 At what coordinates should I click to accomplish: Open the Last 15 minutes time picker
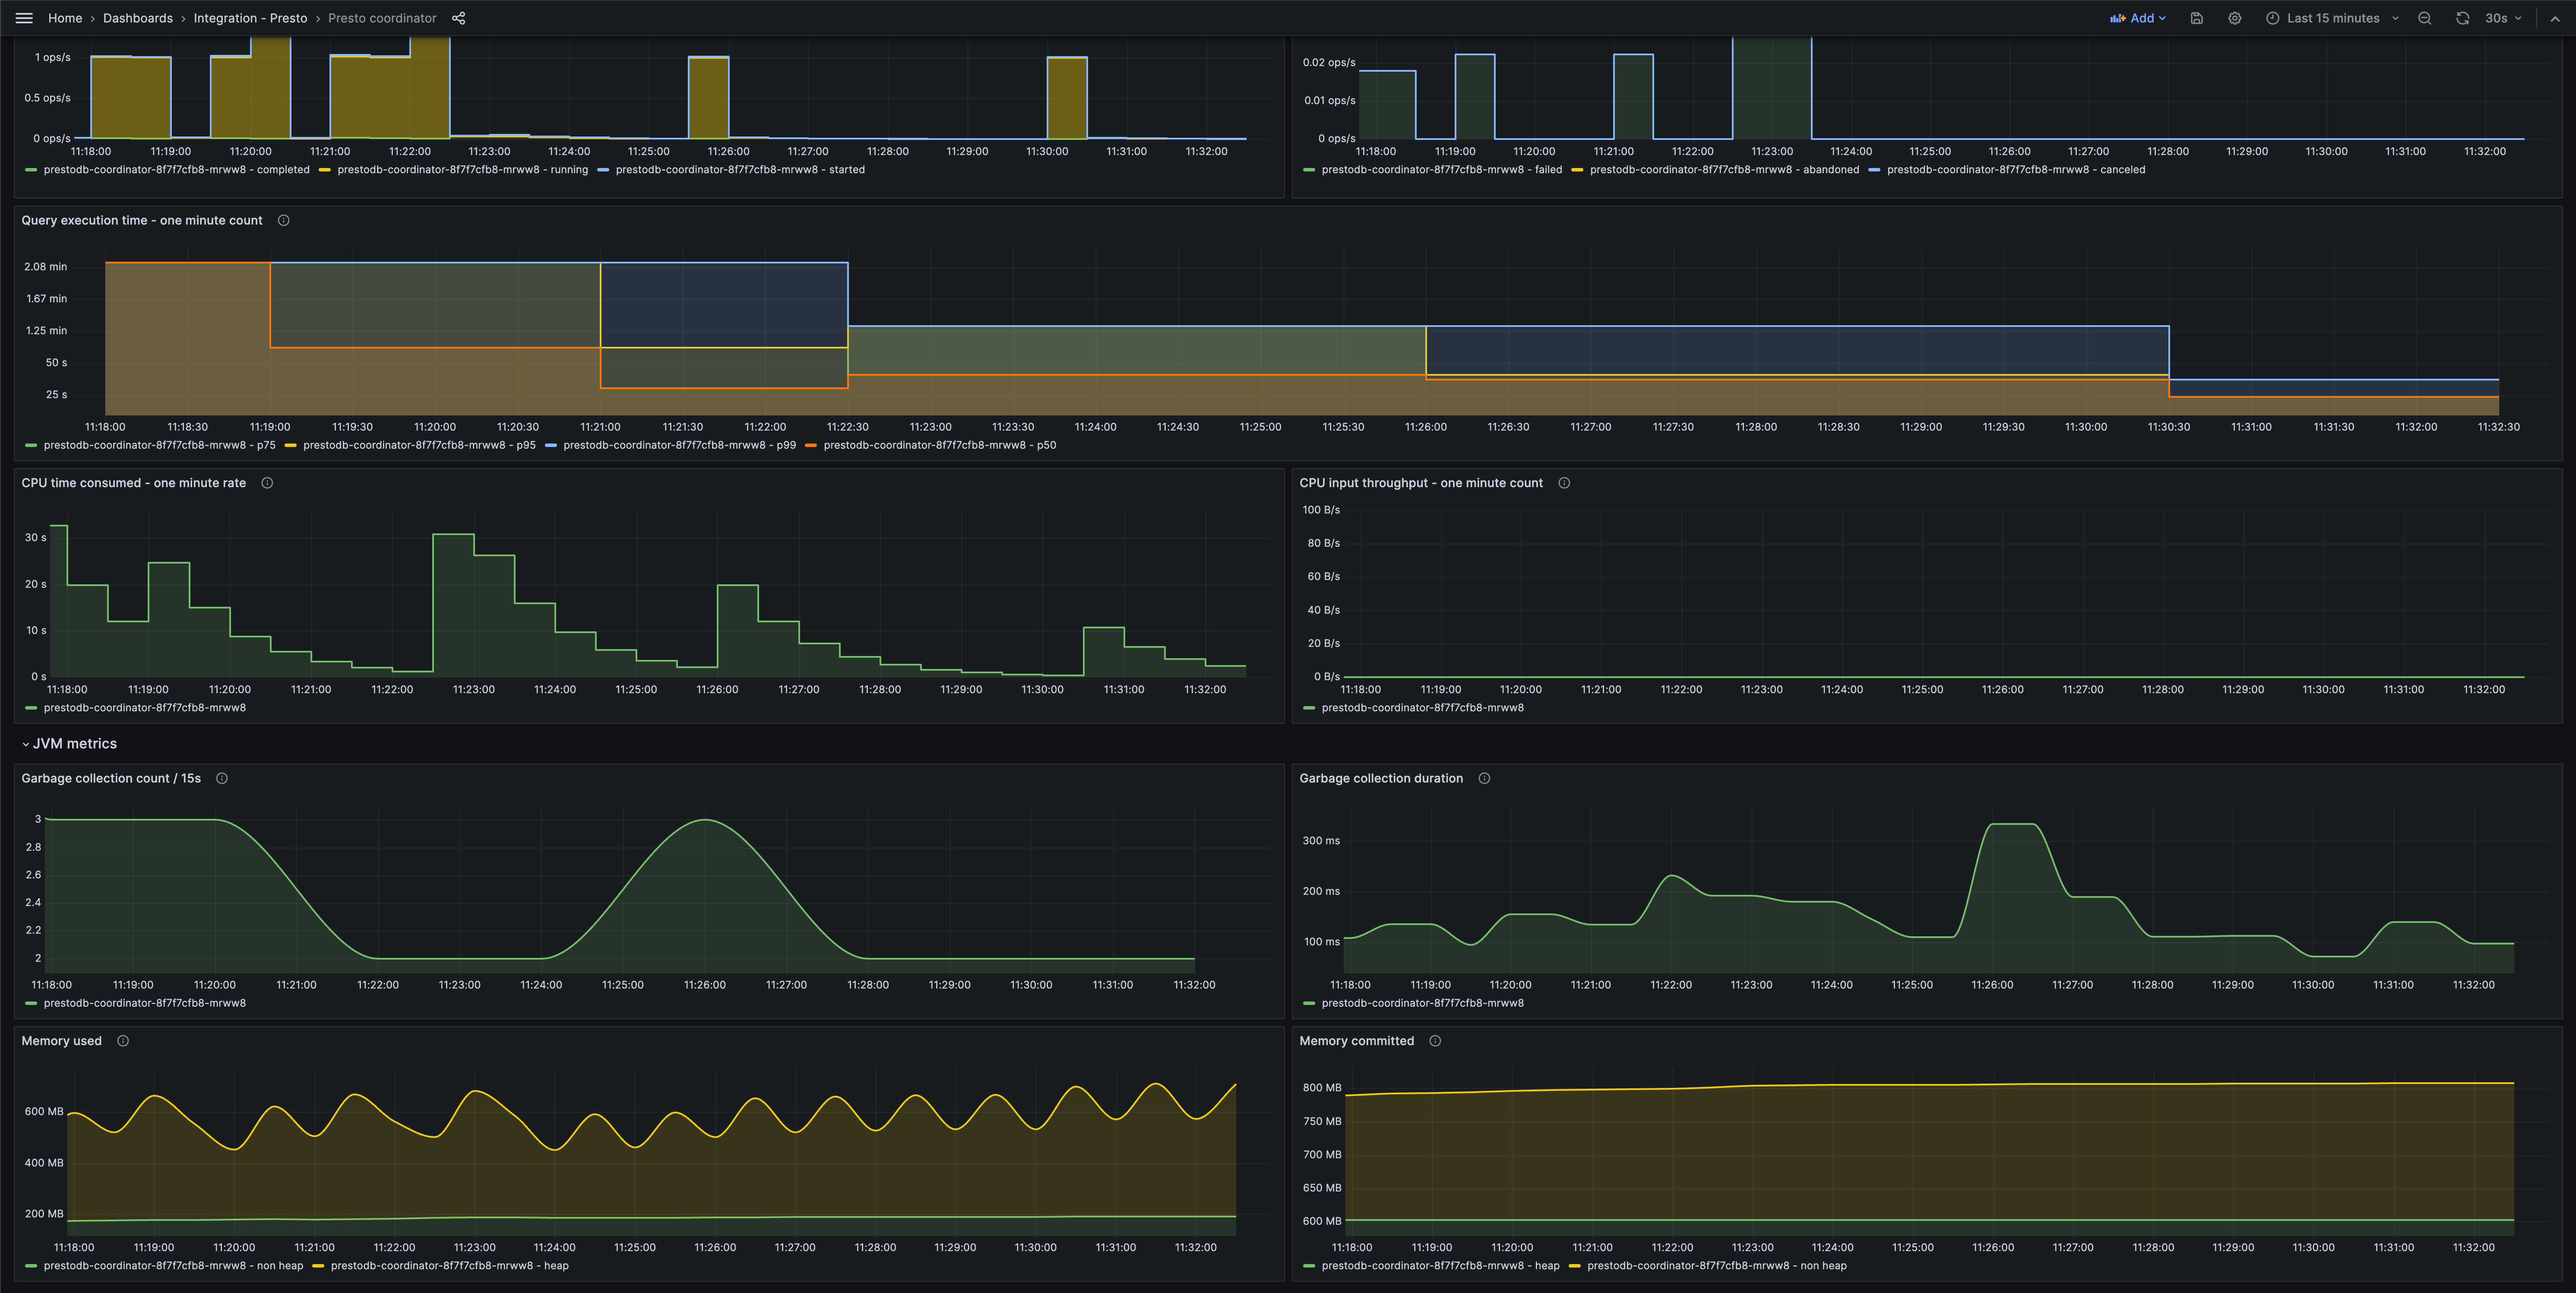pyautogui.click(x=2332, y=18)
